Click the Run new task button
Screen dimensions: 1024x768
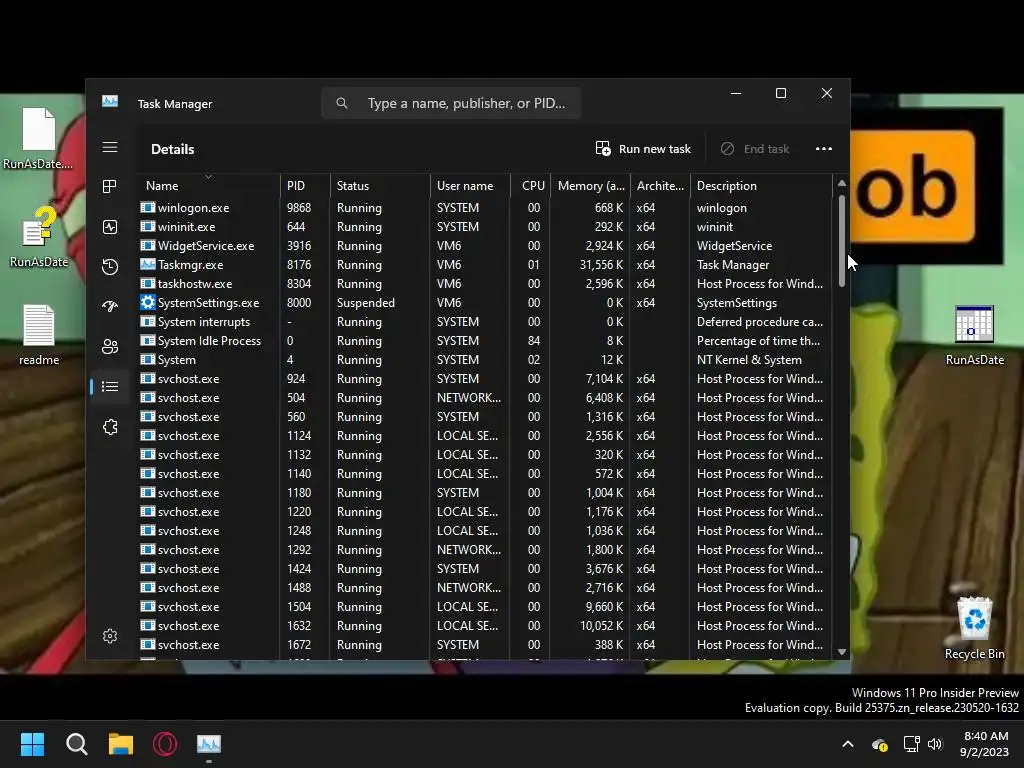(x=643, y=149)
